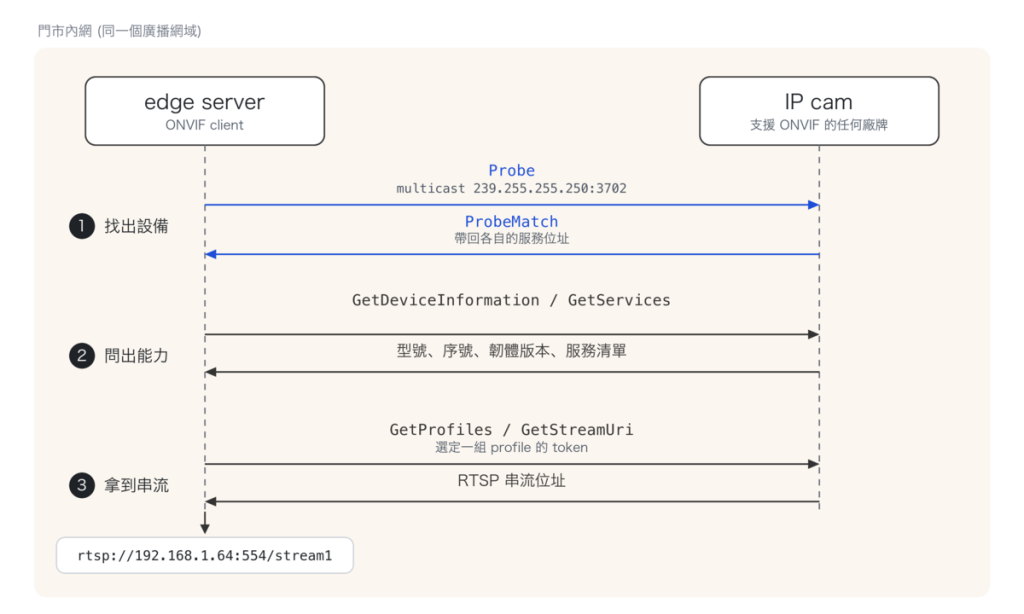
Task: Click the "門市內網 (同一個廣播網域)" title
Action: point(119,31)
